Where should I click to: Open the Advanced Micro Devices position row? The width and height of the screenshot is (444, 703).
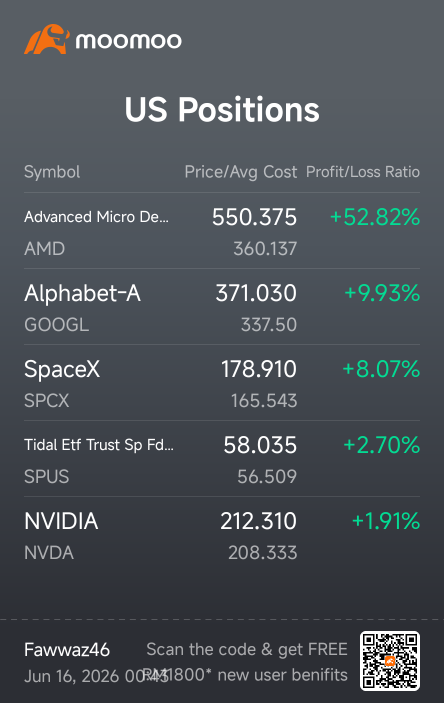(x=222, y=231)
